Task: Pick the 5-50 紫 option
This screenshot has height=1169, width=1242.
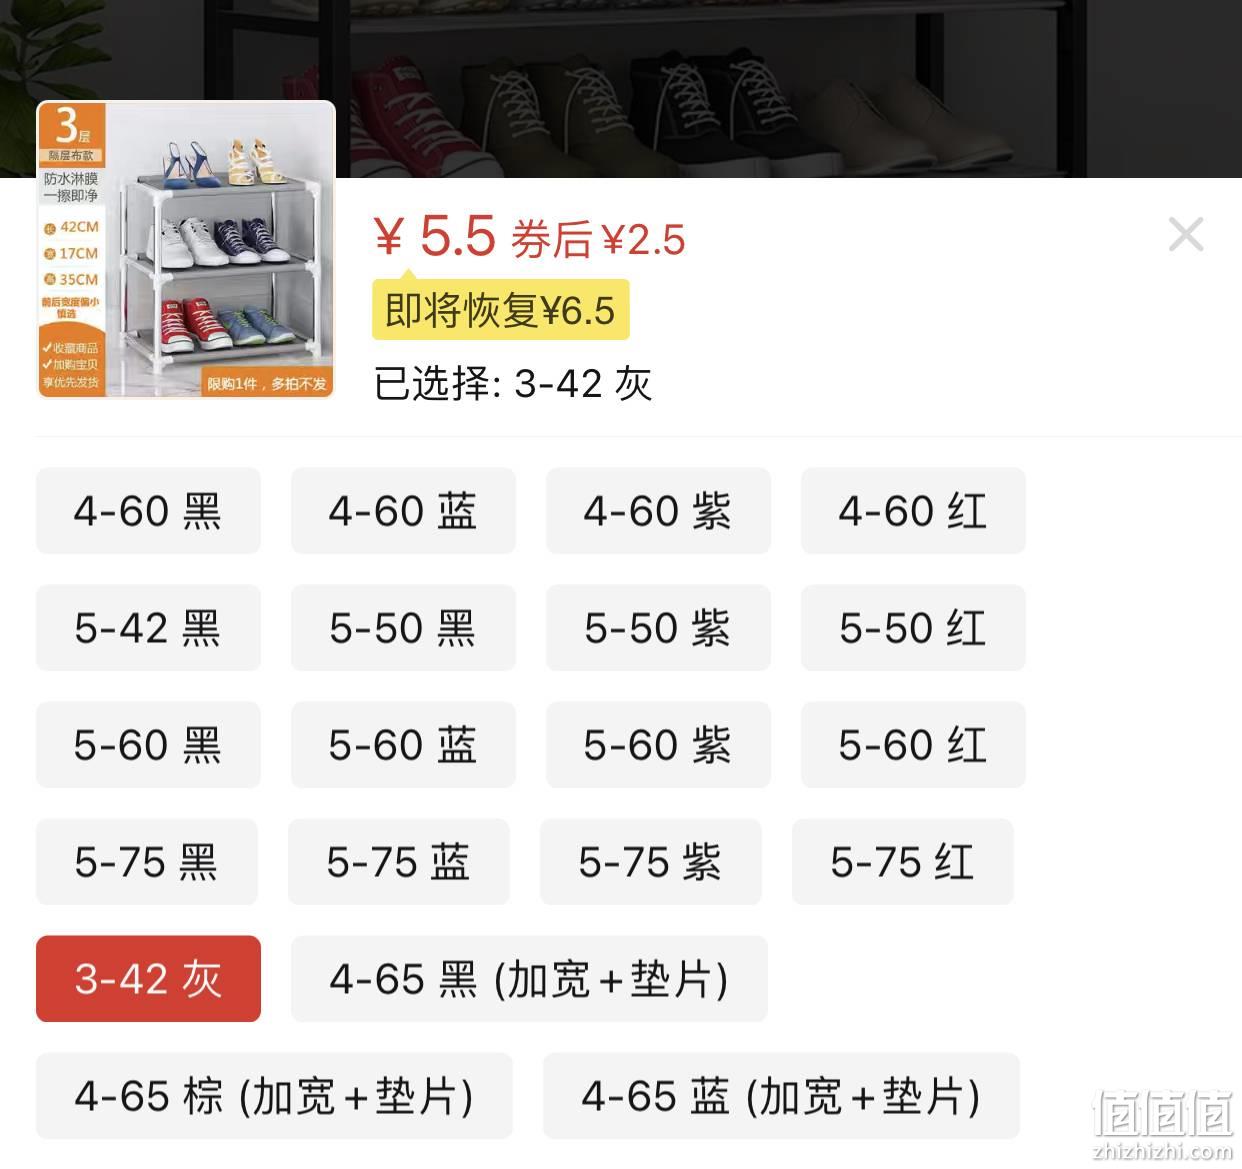Action: 658,627
